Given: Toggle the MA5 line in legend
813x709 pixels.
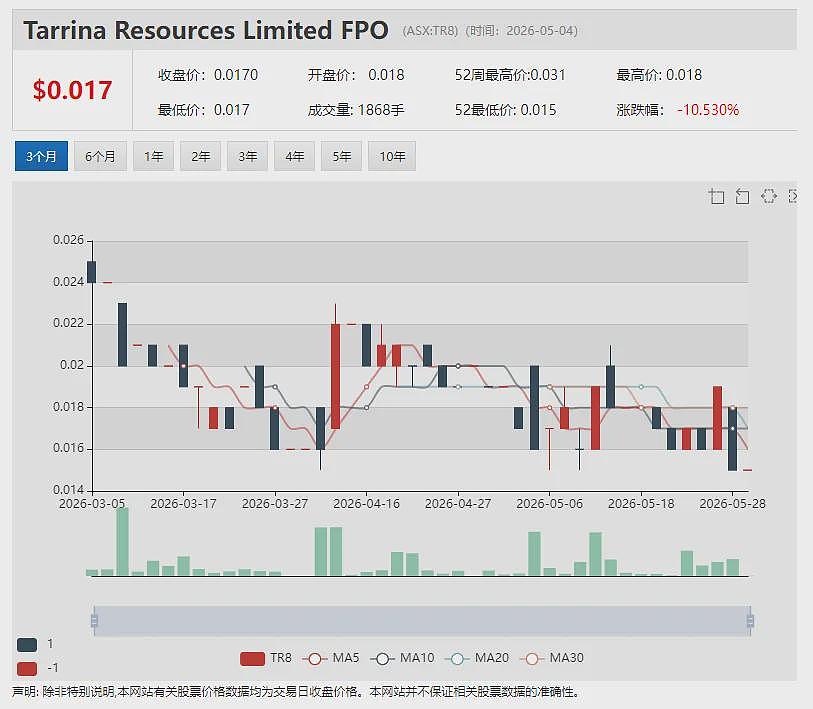Looking at the screenshot, I should [331, 658].
